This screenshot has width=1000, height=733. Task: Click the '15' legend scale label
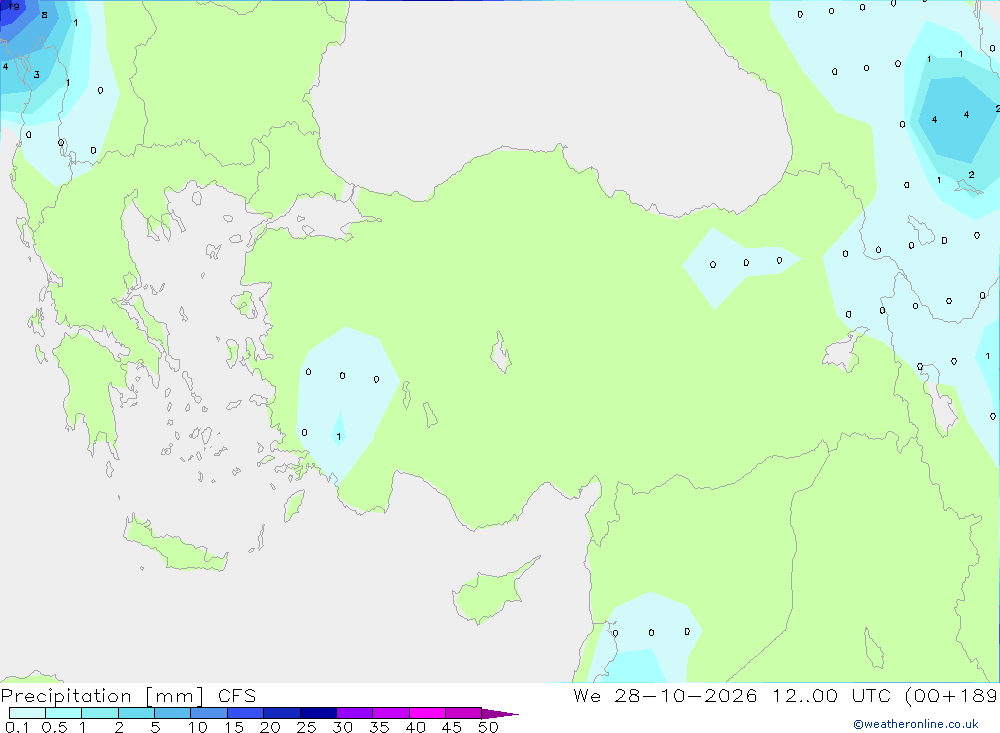coord(234,727)
